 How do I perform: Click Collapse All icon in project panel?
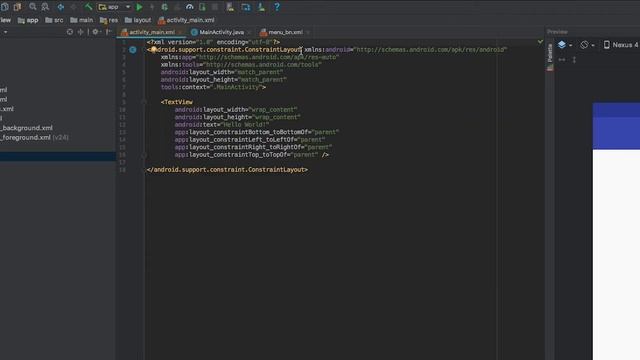click(x=80, y=32)
